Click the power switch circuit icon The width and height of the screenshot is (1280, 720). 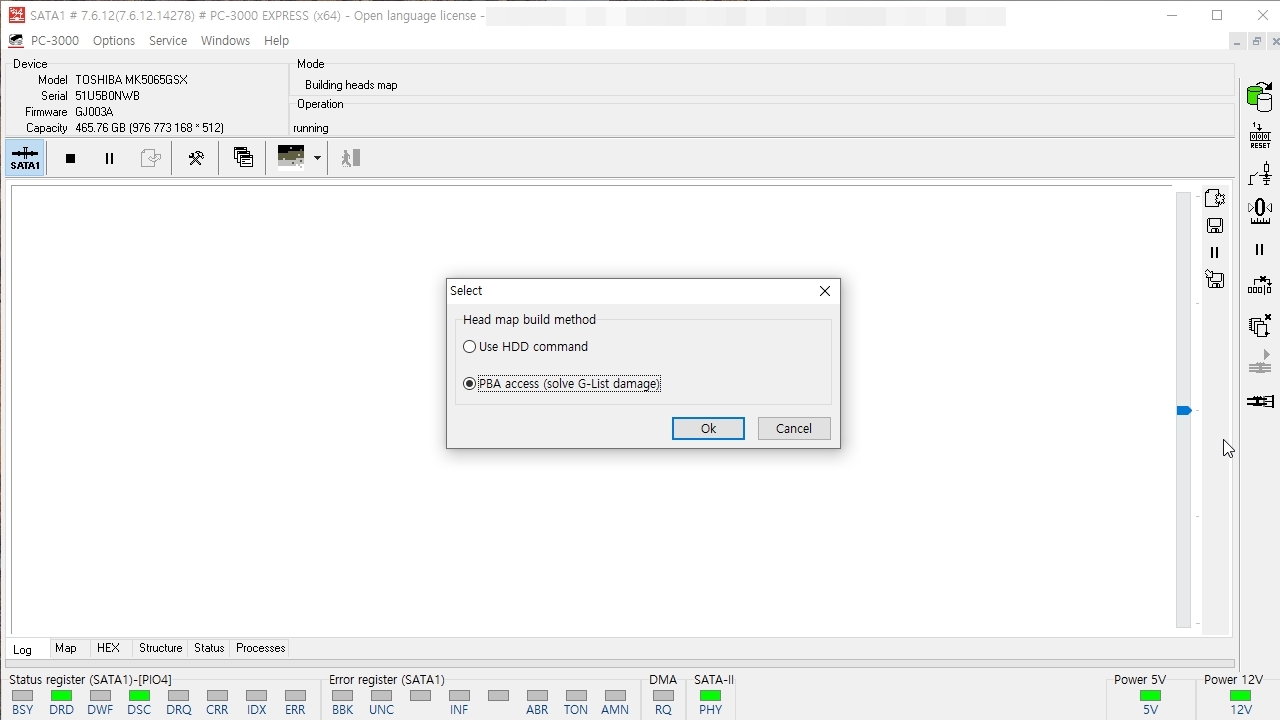click(1260, 174)
